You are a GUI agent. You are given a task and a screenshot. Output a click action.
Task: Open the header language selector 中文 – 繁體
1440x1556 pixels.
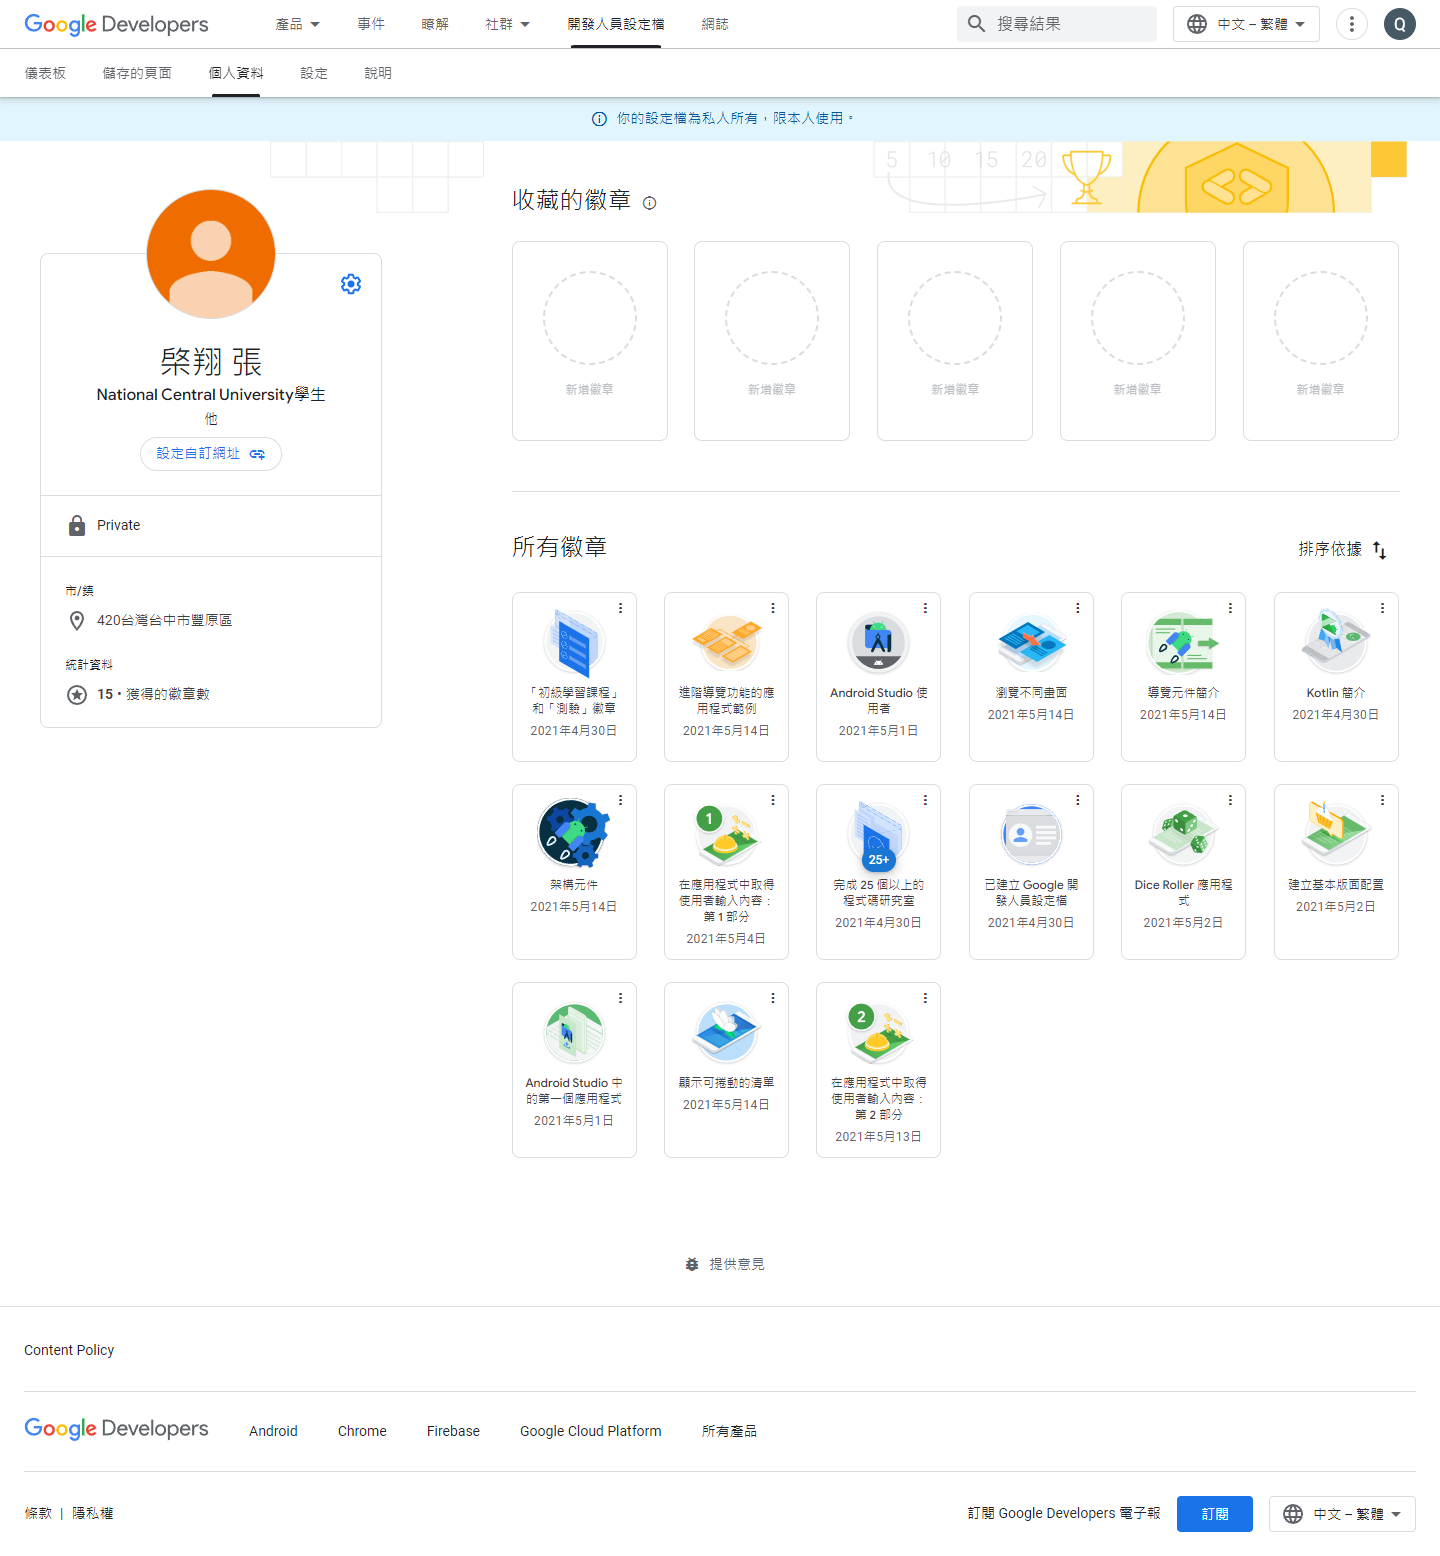1246,24
